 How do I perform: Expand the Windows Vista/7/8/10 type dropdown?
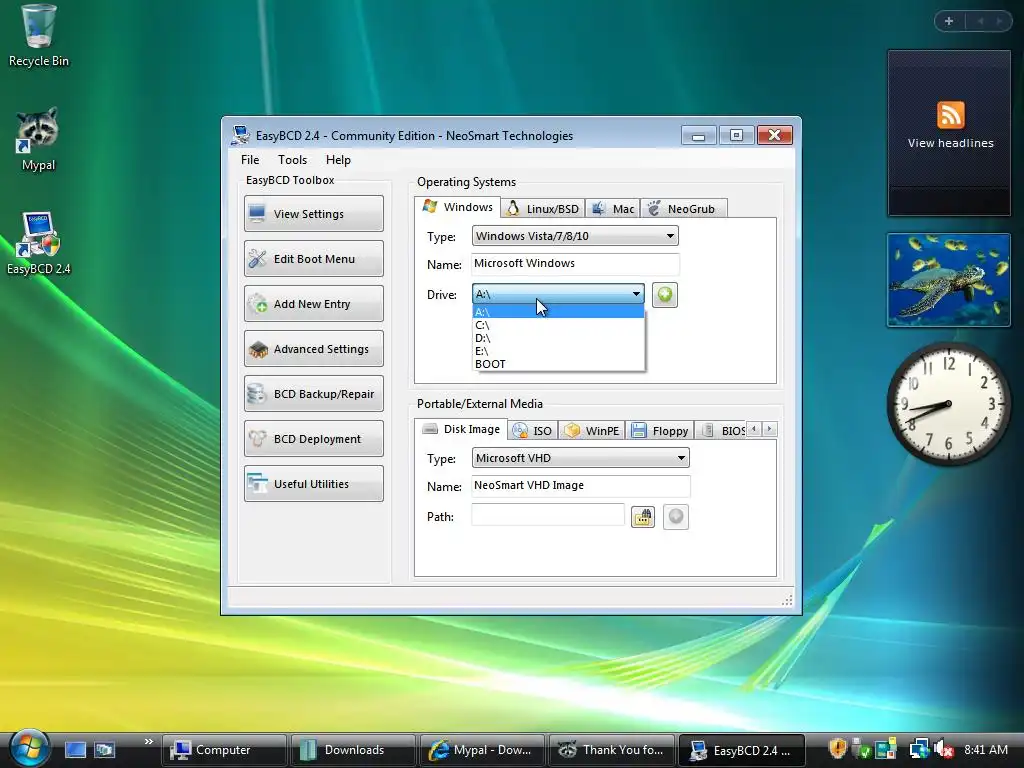click(575, 236)
